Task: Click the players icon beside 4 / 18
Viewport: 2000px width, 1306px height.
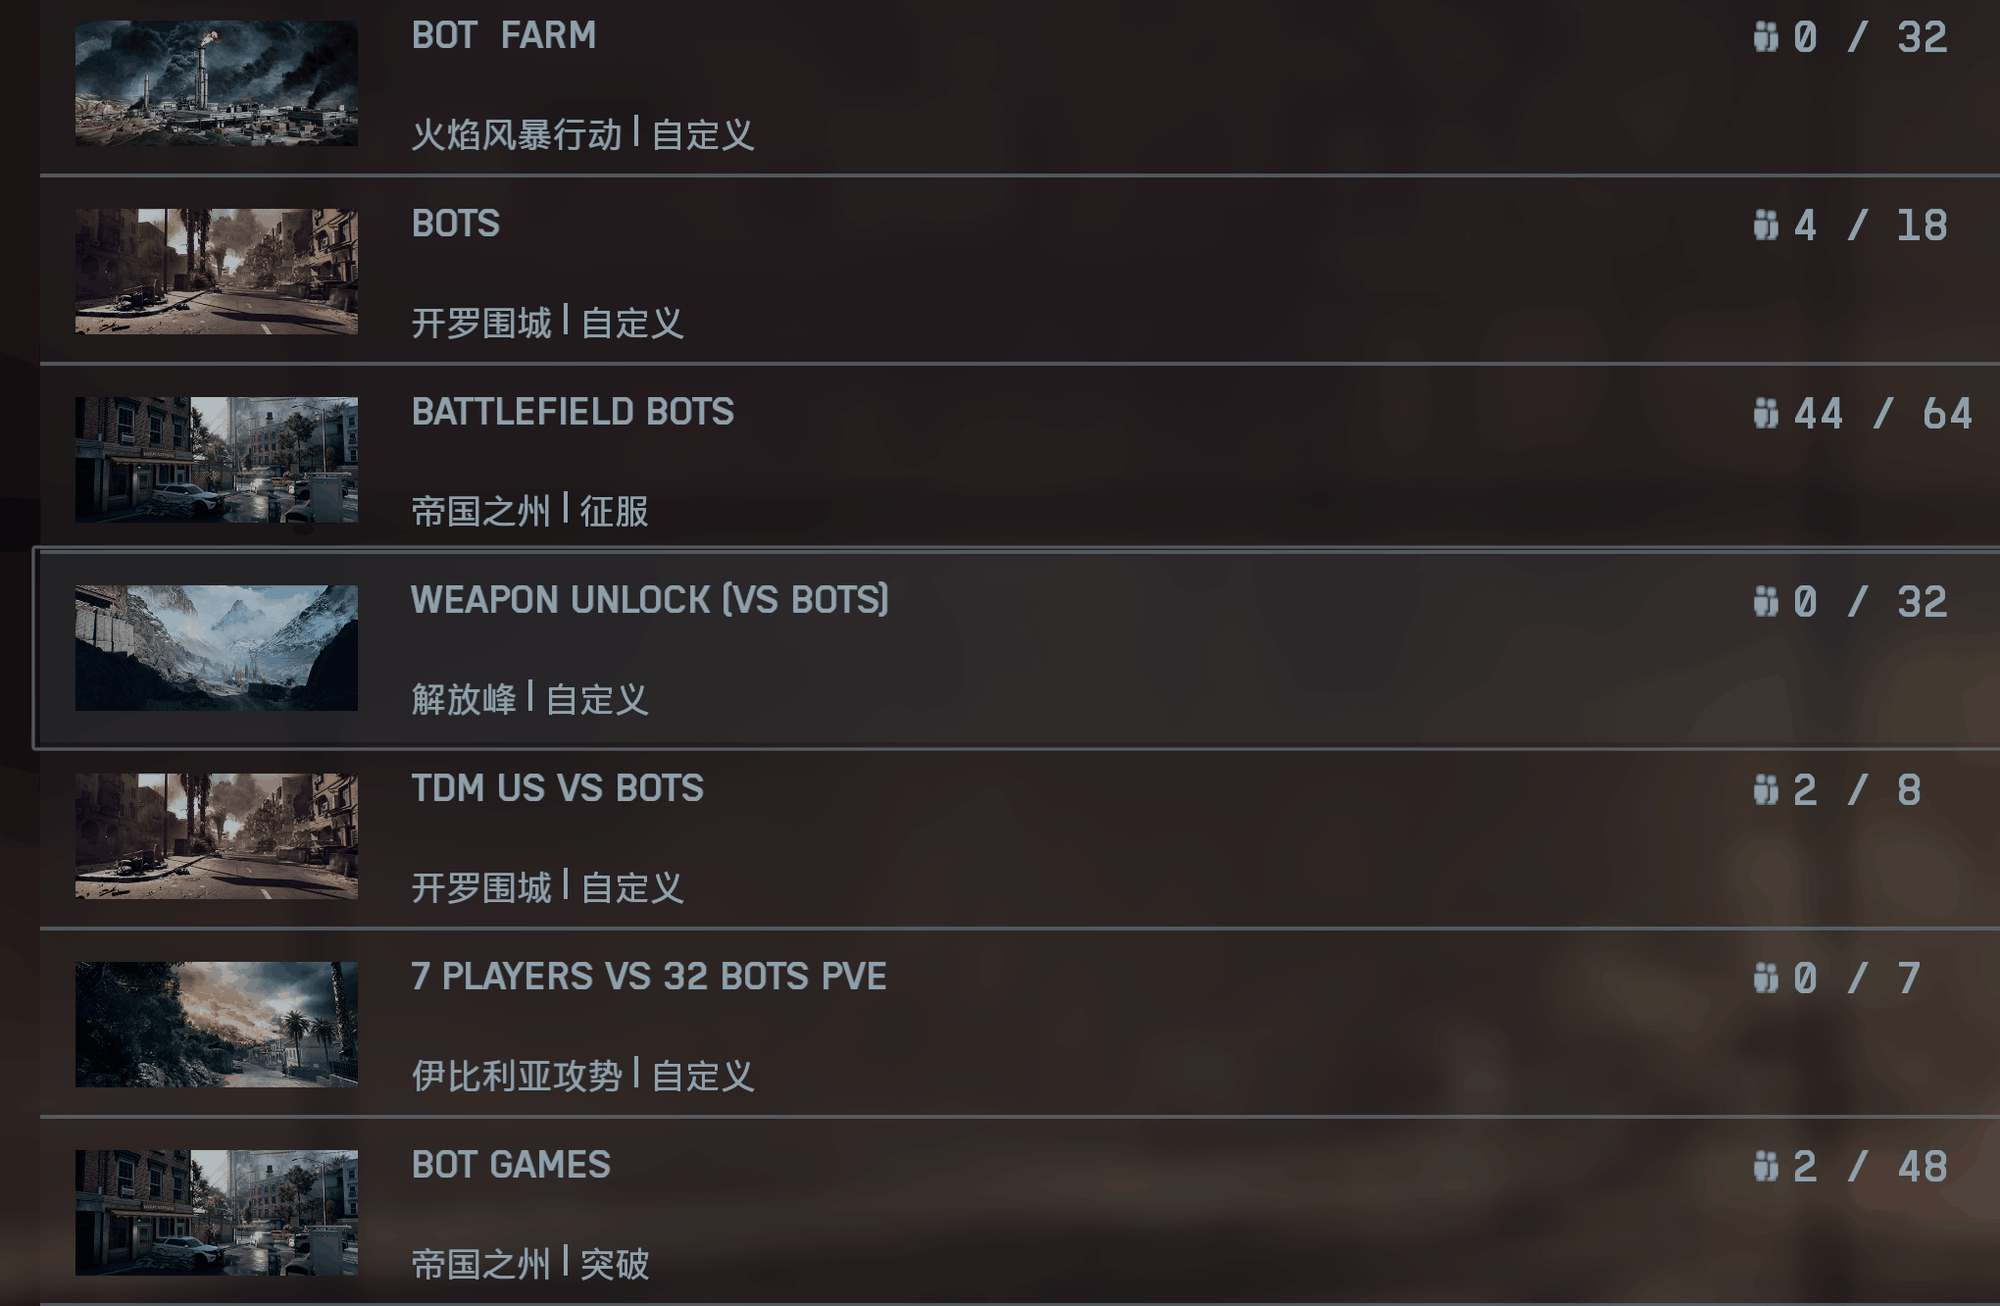Action: coord(1766,225)
